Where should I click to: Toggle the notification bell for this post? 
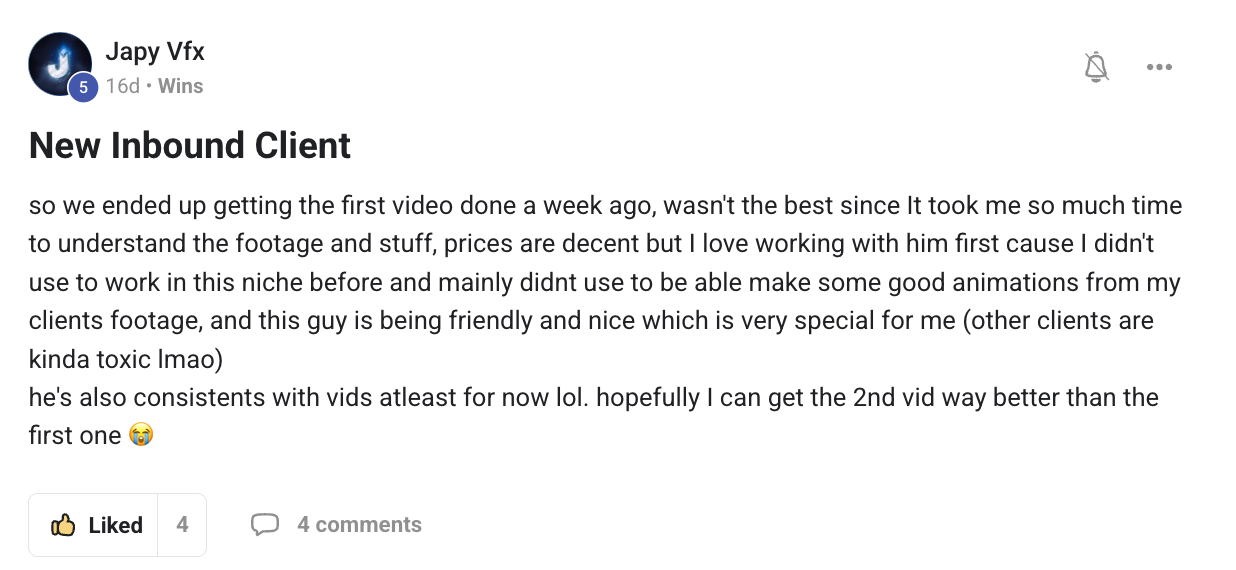pos(1097,67)
